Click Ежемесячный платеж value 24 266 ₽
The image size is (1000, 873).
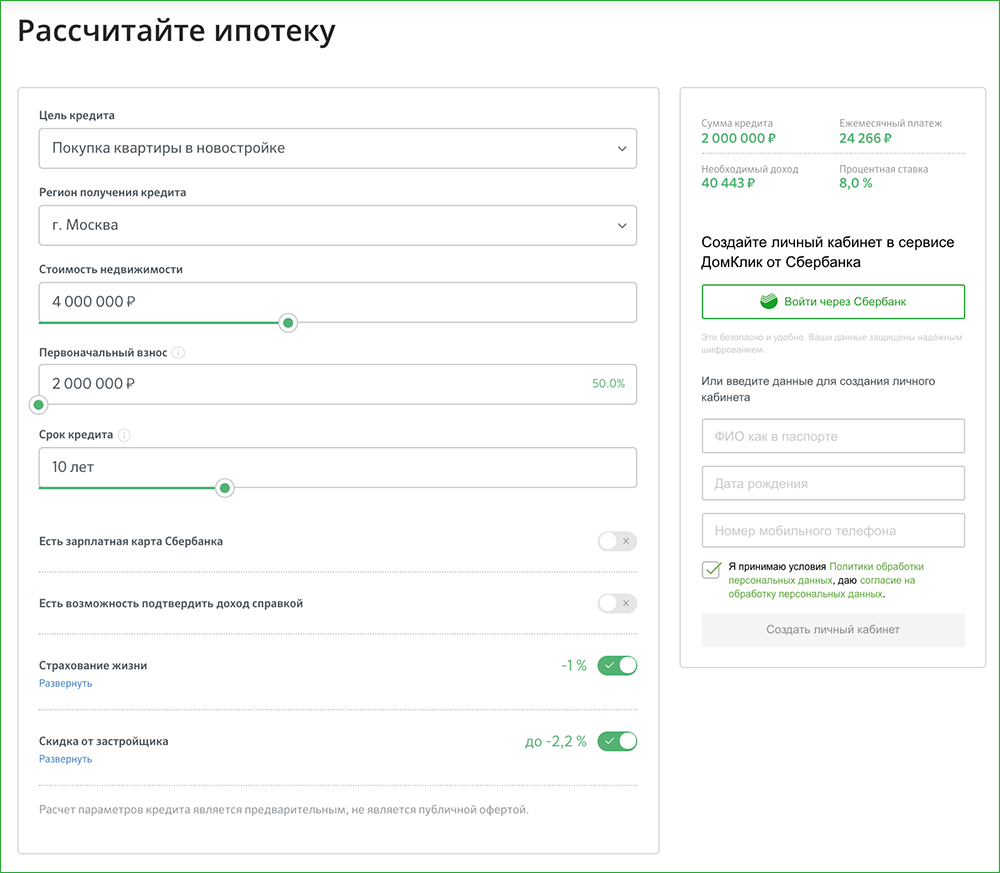[x=865, y=138]
